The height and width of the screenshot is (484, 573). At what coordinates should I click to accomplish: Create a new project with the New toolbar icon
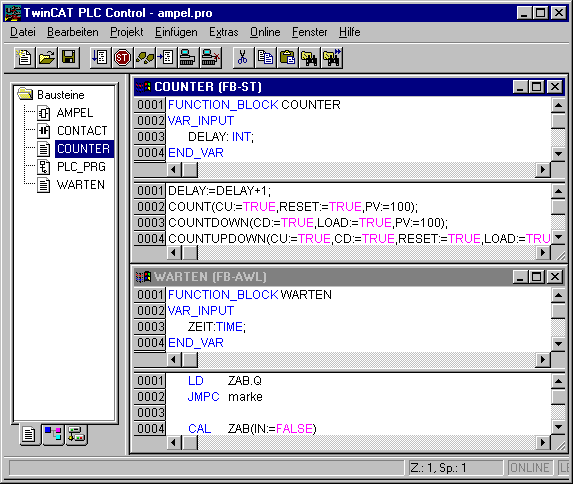pyautogui.click(x=24, y=58)
